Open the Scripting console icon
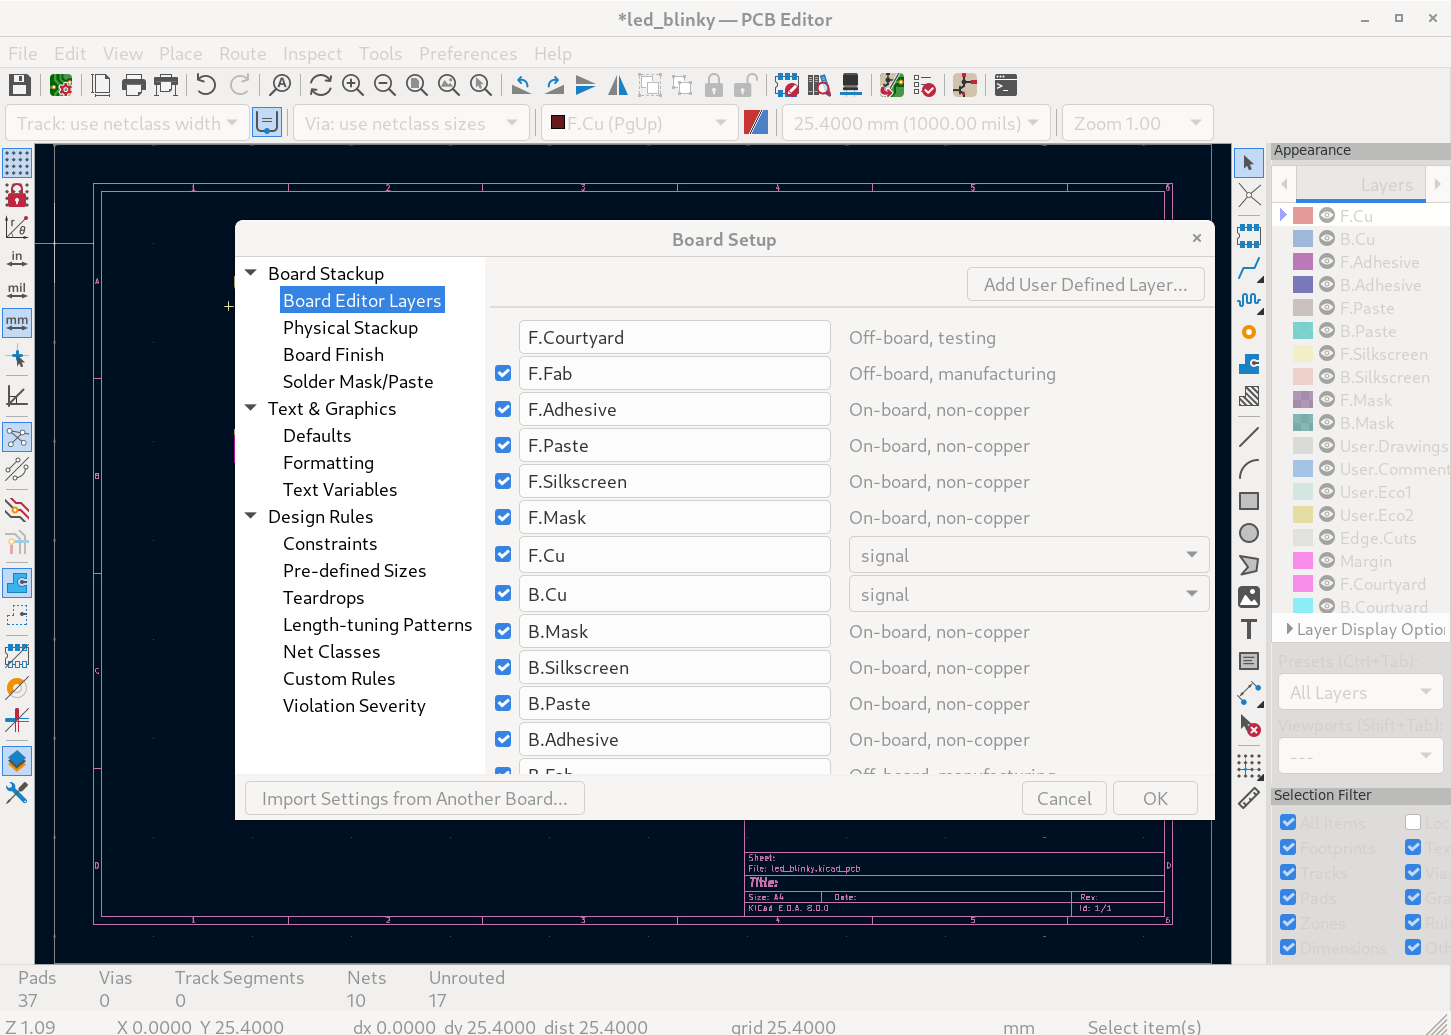Screen dimensions: 1451x1035 pos(1006,85)
